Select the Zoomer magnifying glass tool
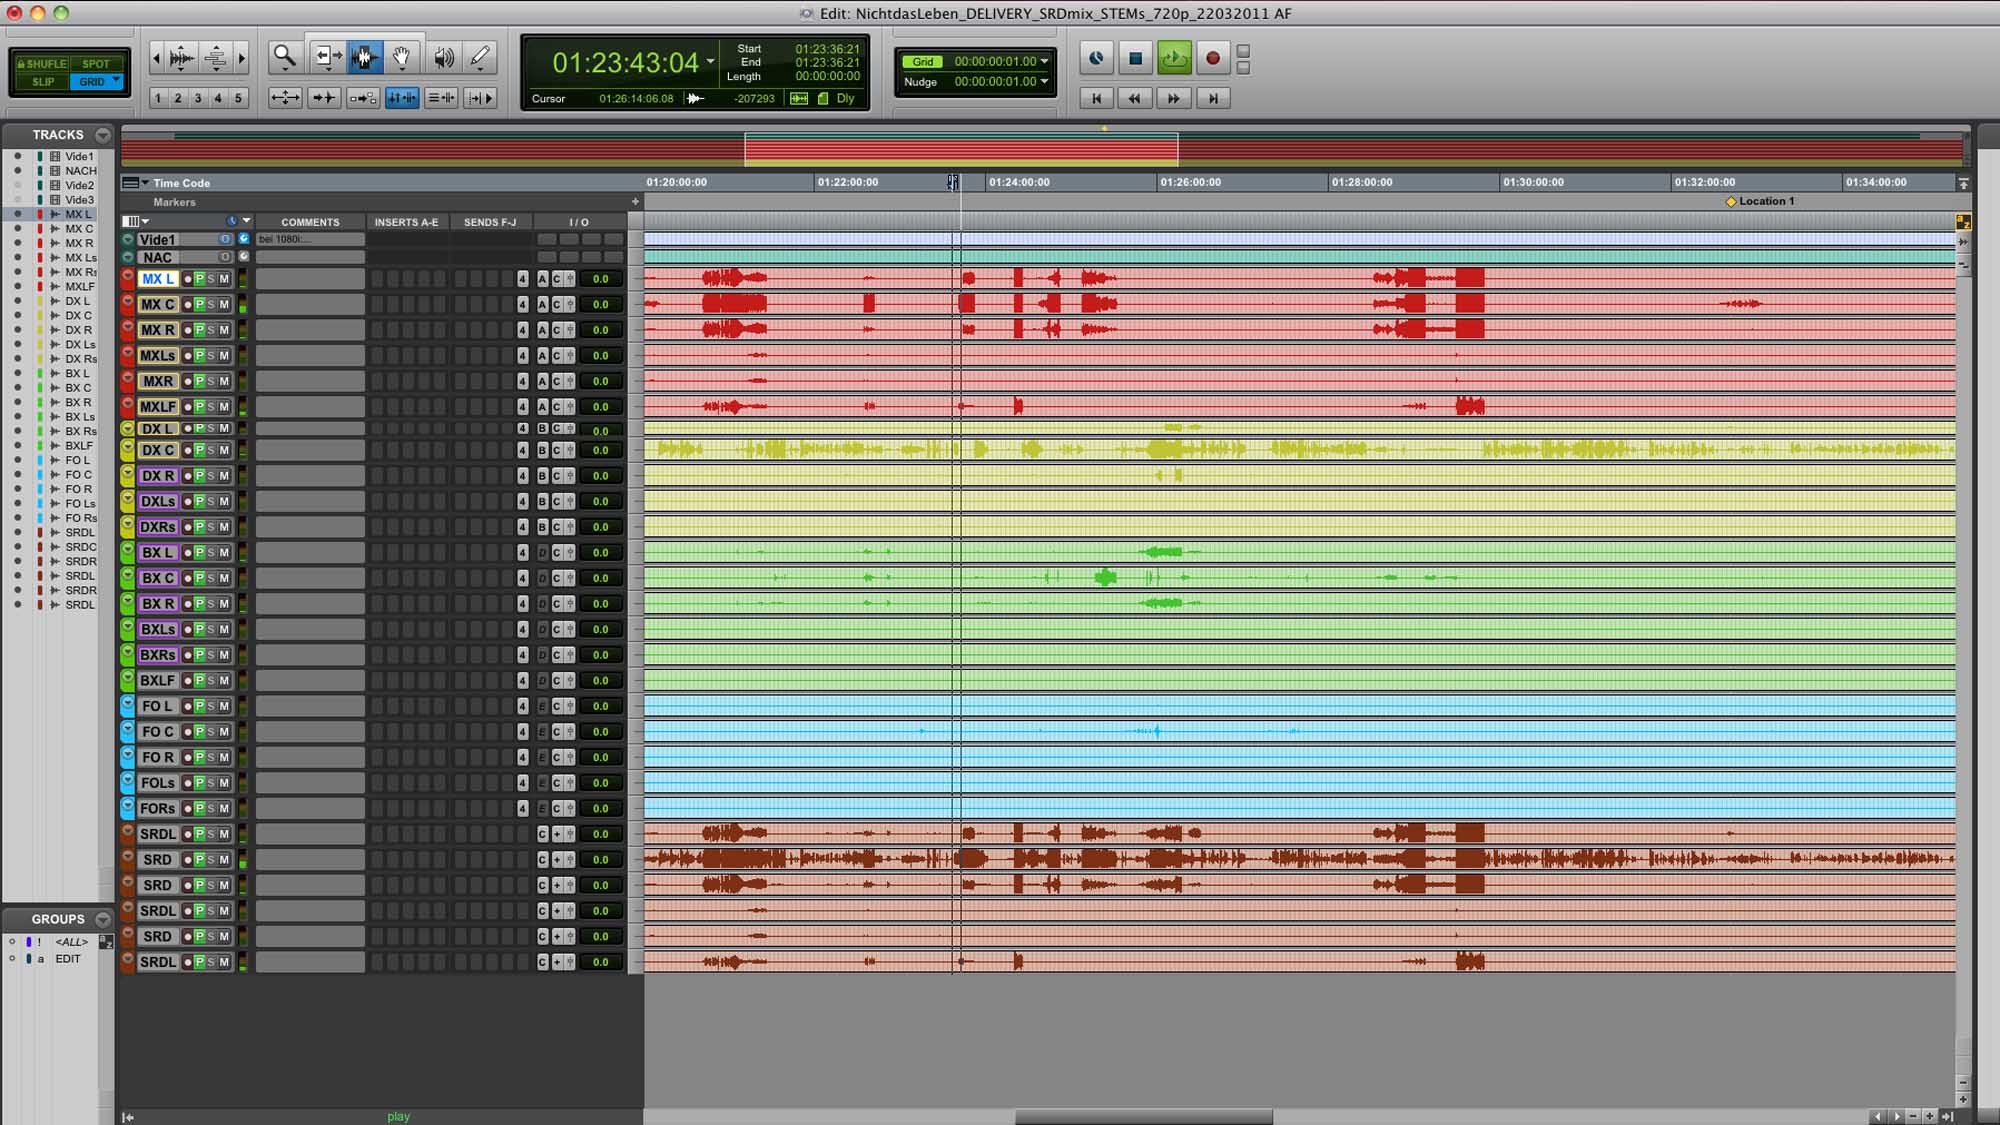This screenshot has width=2000, height=1125. [x=284, y=57]
